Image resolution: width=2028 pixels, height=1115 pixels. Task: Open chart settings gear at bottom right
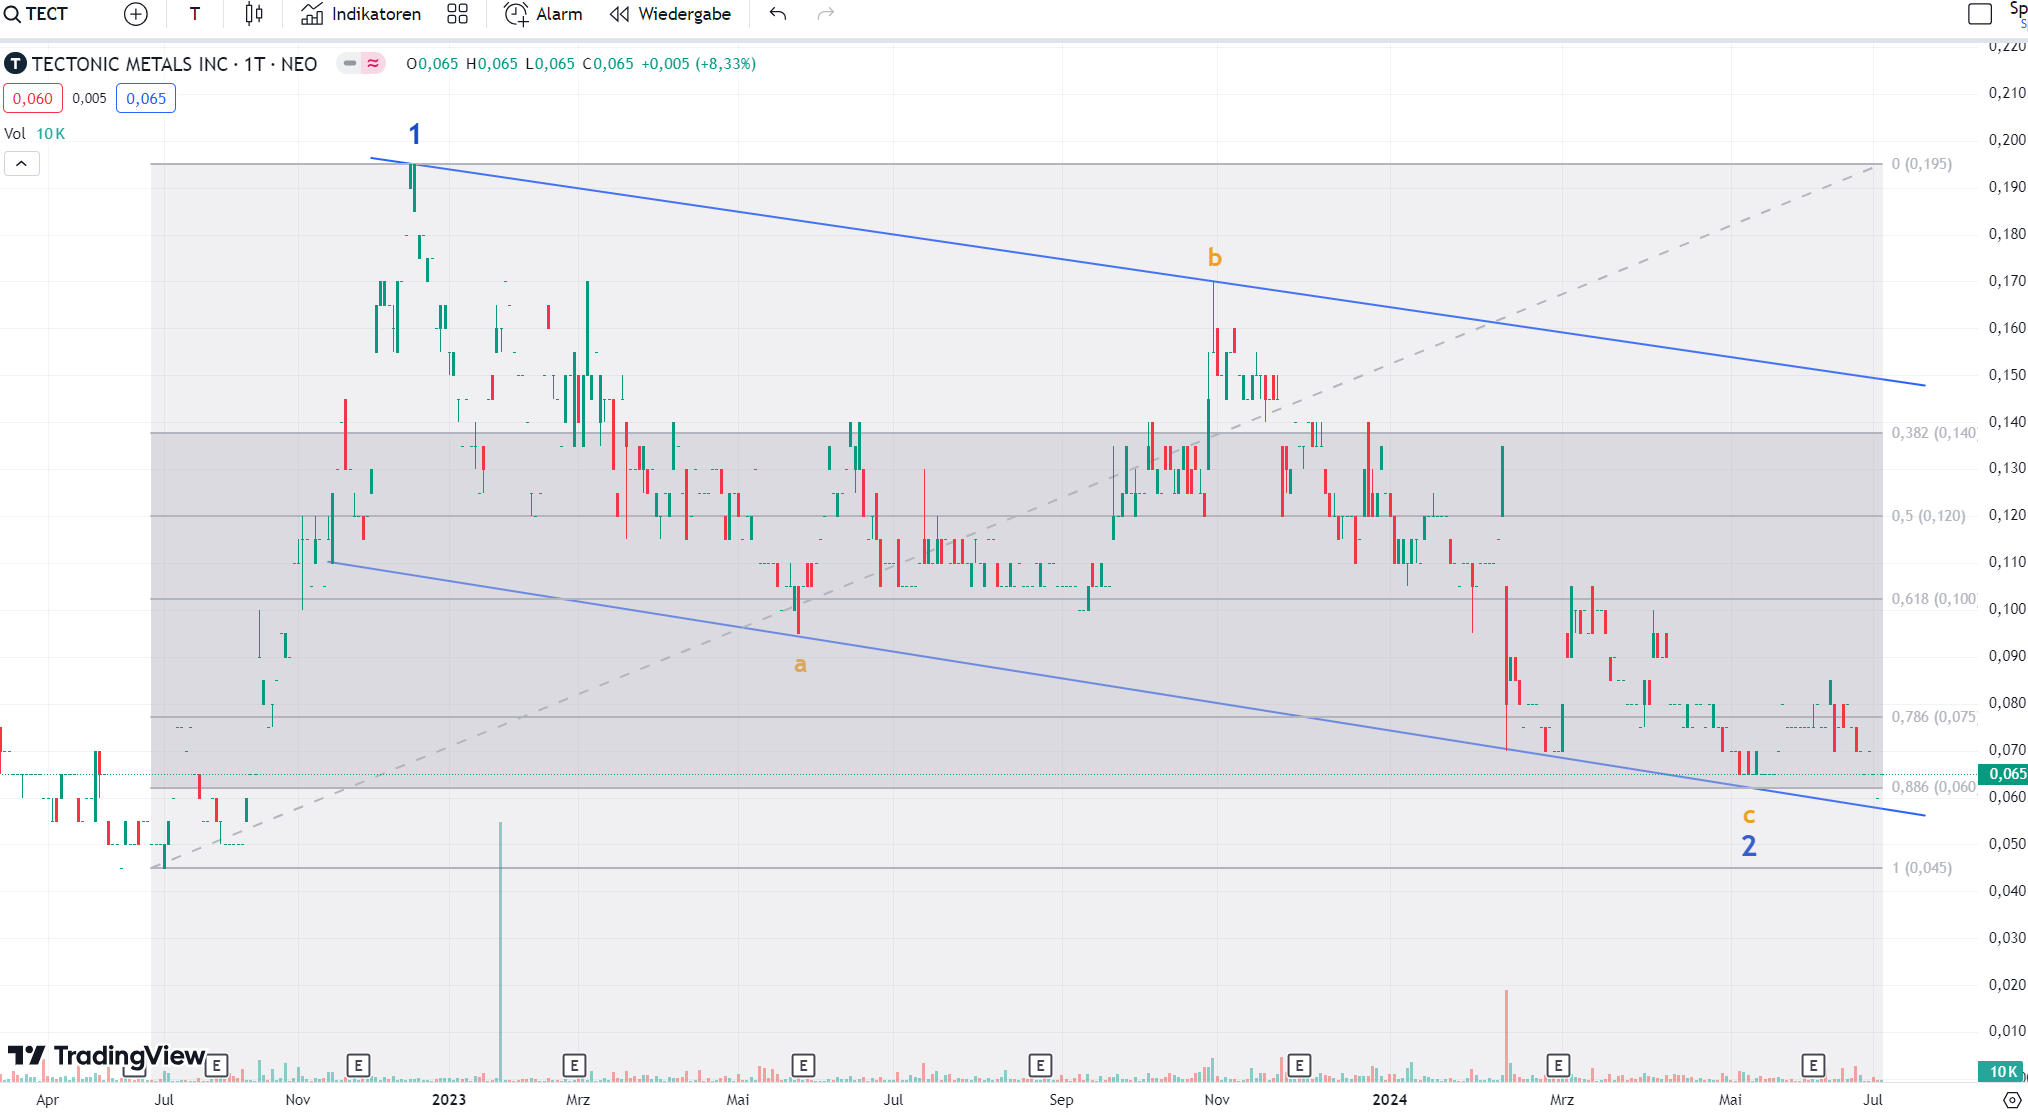tap(2012, 1099)
